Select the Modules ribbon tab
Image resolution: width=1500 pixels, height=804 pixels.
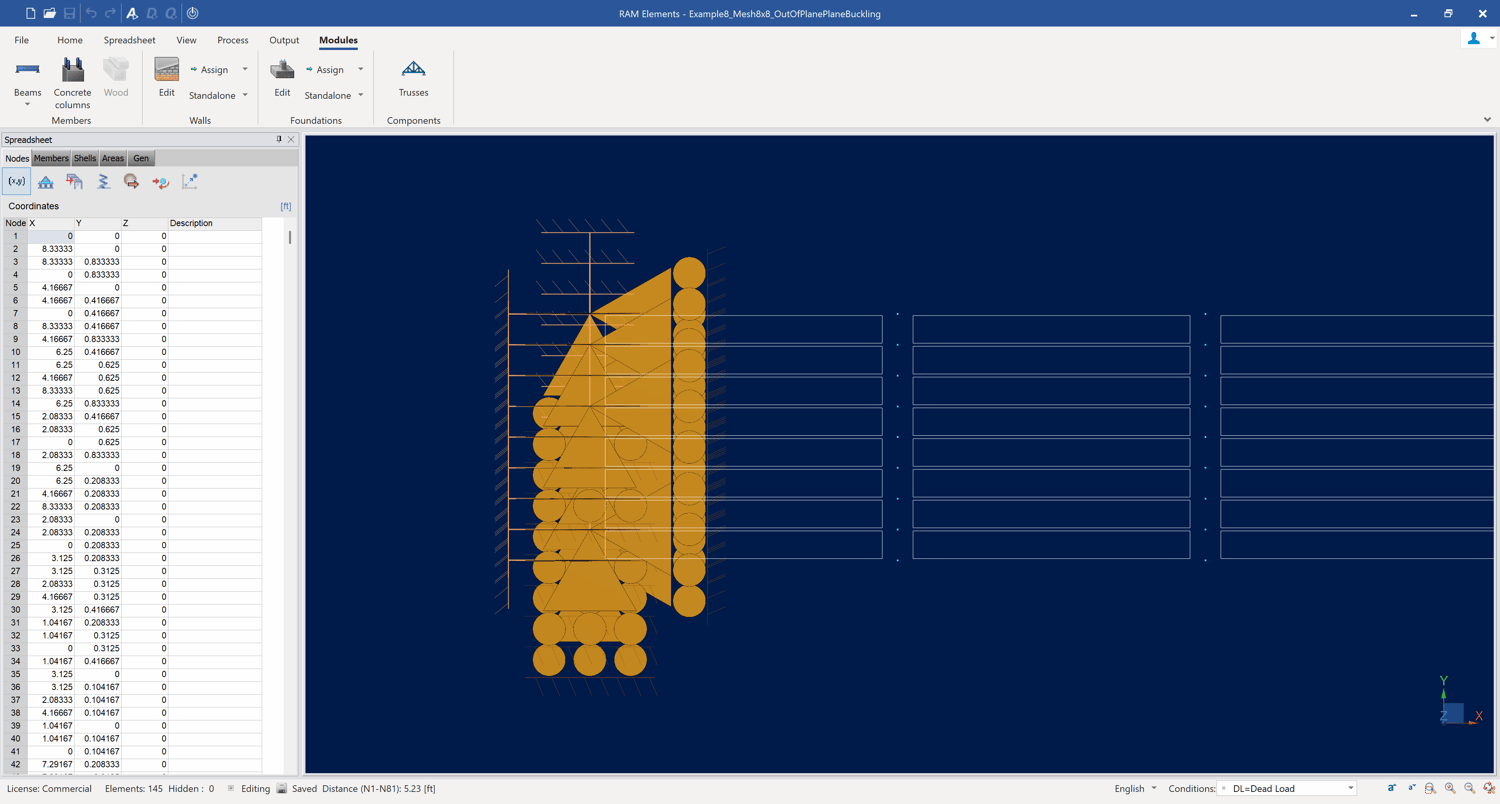pos(338,40)
